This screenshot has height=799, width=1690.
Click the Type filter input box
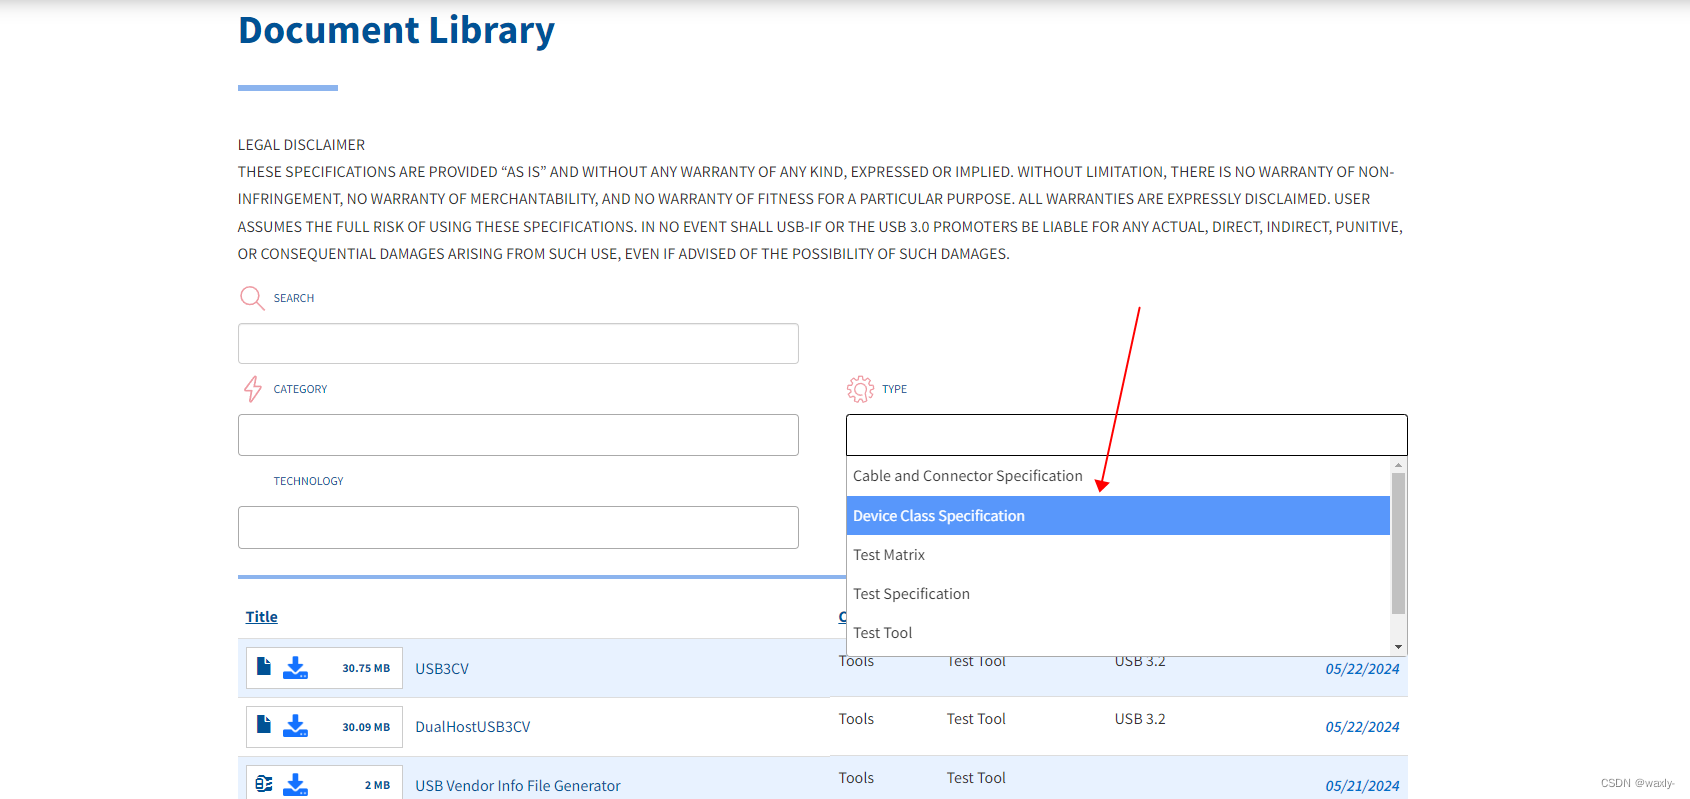point(1127,435)
